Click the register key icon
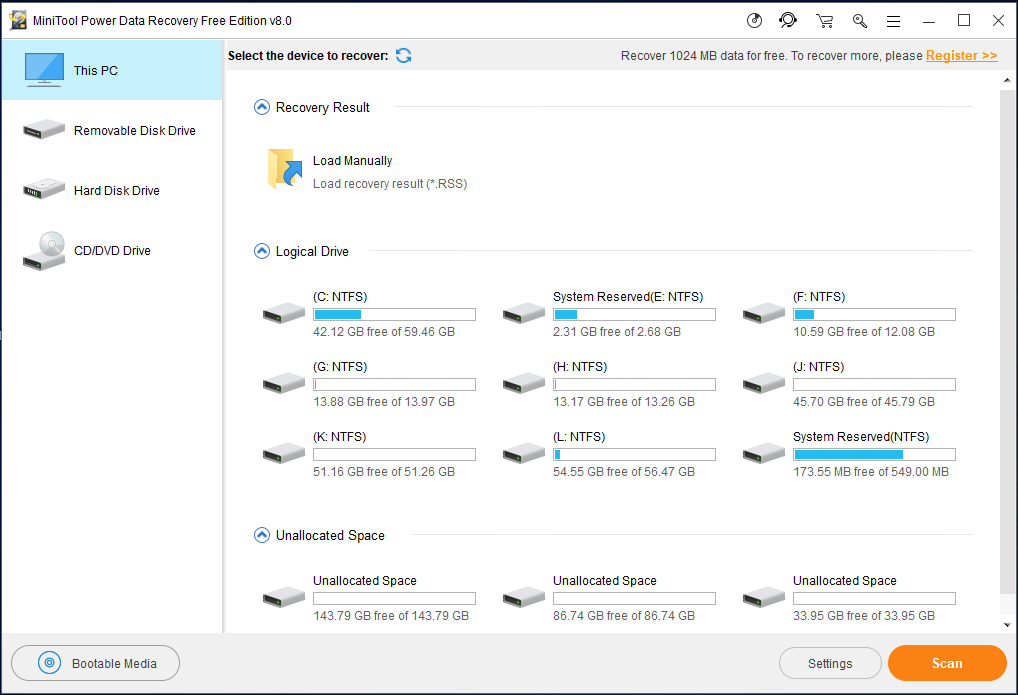Screen dimensions: 1018x695 click(860, 21)
